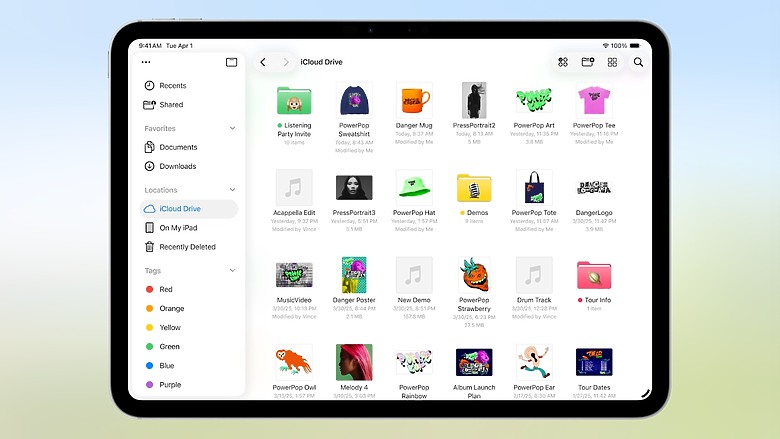Screen dimensions: 780x439
Task: Open PressPortrait3 photo
Action: (x=354, y=187)
